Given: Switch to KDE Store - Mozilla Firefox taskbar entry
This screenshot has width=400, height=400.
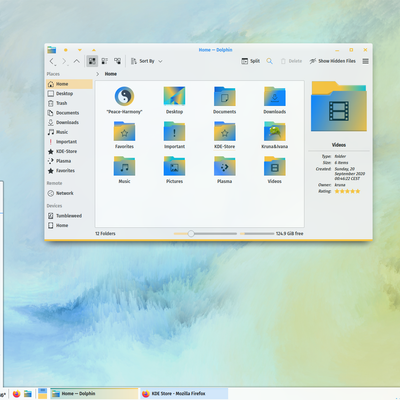Looking at the screenshot, I should (x=184, y=394).
